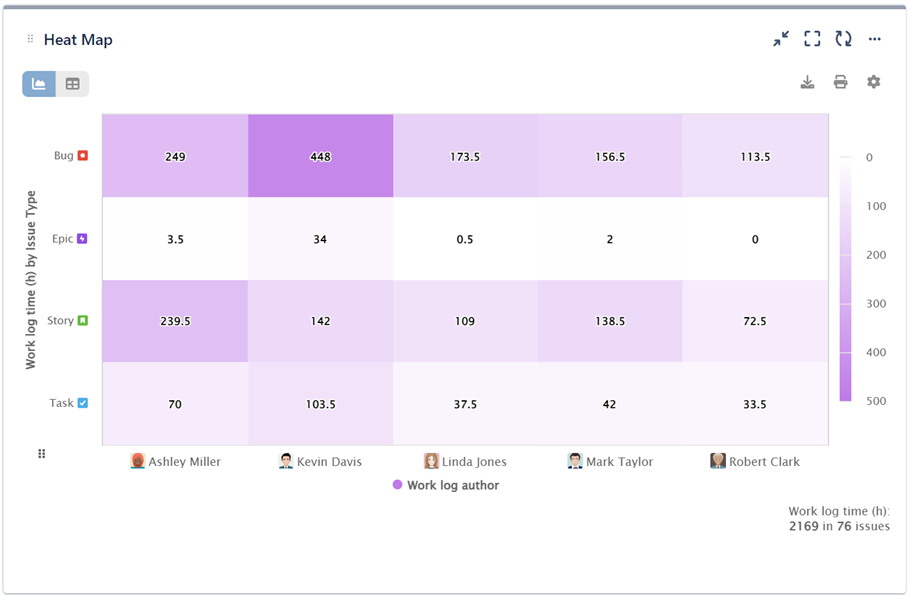Click the axis drag handle below Task

[41, 453]
